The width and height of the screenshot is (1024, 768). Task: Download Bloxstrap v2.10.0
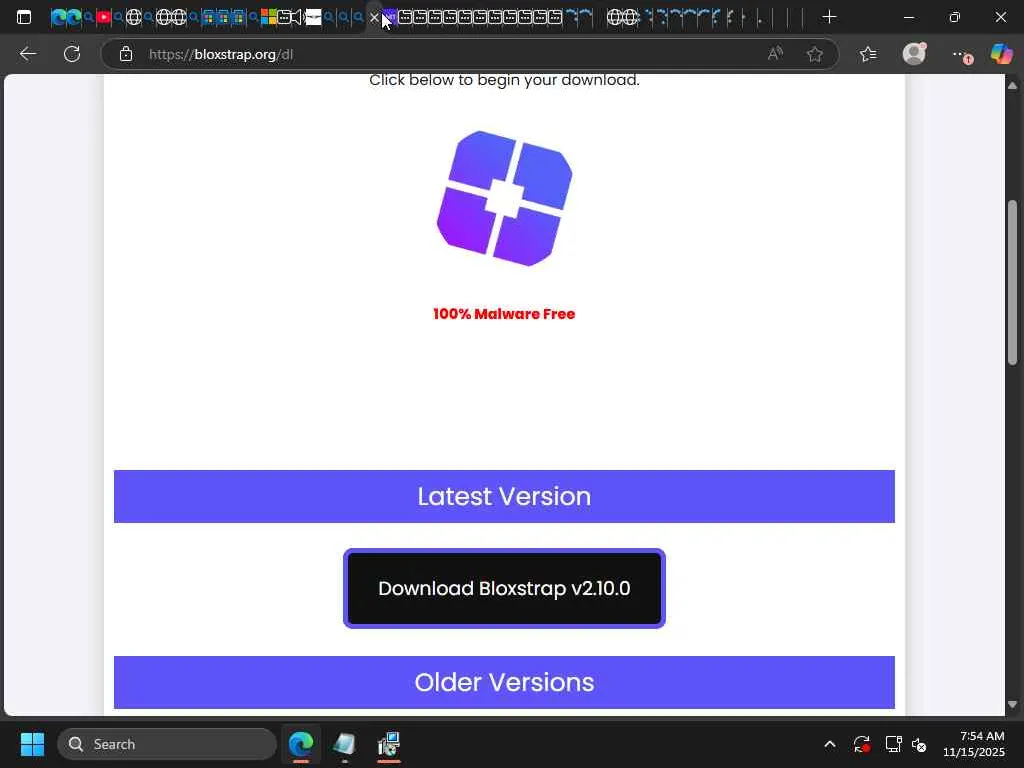pyautogui.click(x=504, y=588)
